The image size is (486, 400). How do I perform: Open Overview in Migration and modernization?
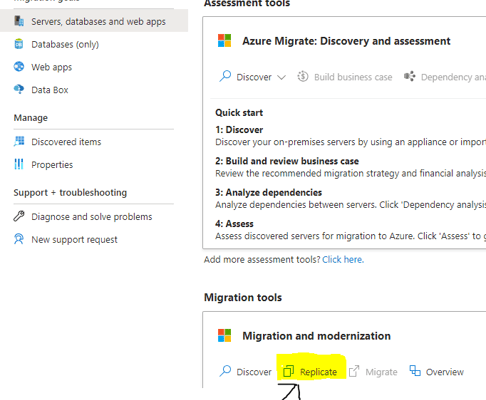click(x=437, y=371)
